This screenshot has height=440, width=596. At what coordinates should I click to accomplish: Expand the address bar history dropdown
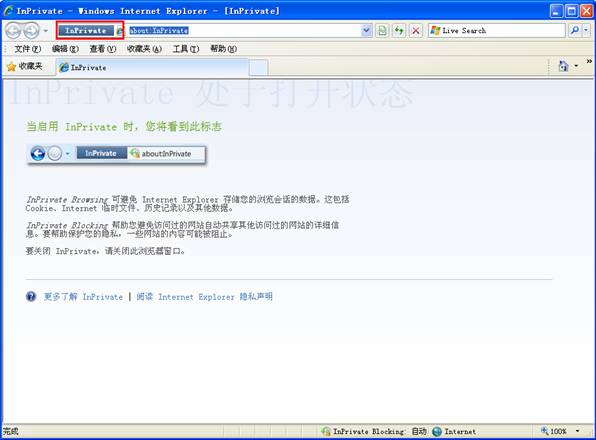(x=366, y=30)
